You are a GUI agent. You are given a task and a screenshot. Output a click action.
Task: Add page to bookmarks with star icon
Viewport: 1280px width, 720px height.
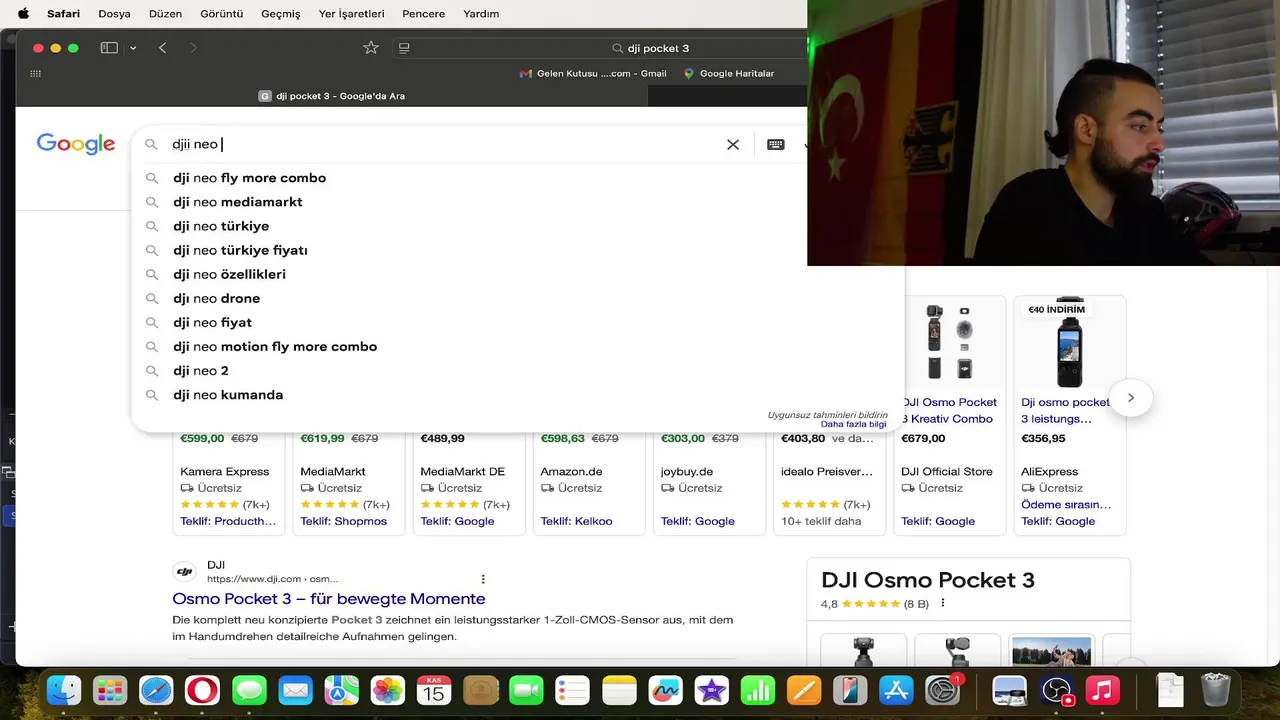[371, 48]
